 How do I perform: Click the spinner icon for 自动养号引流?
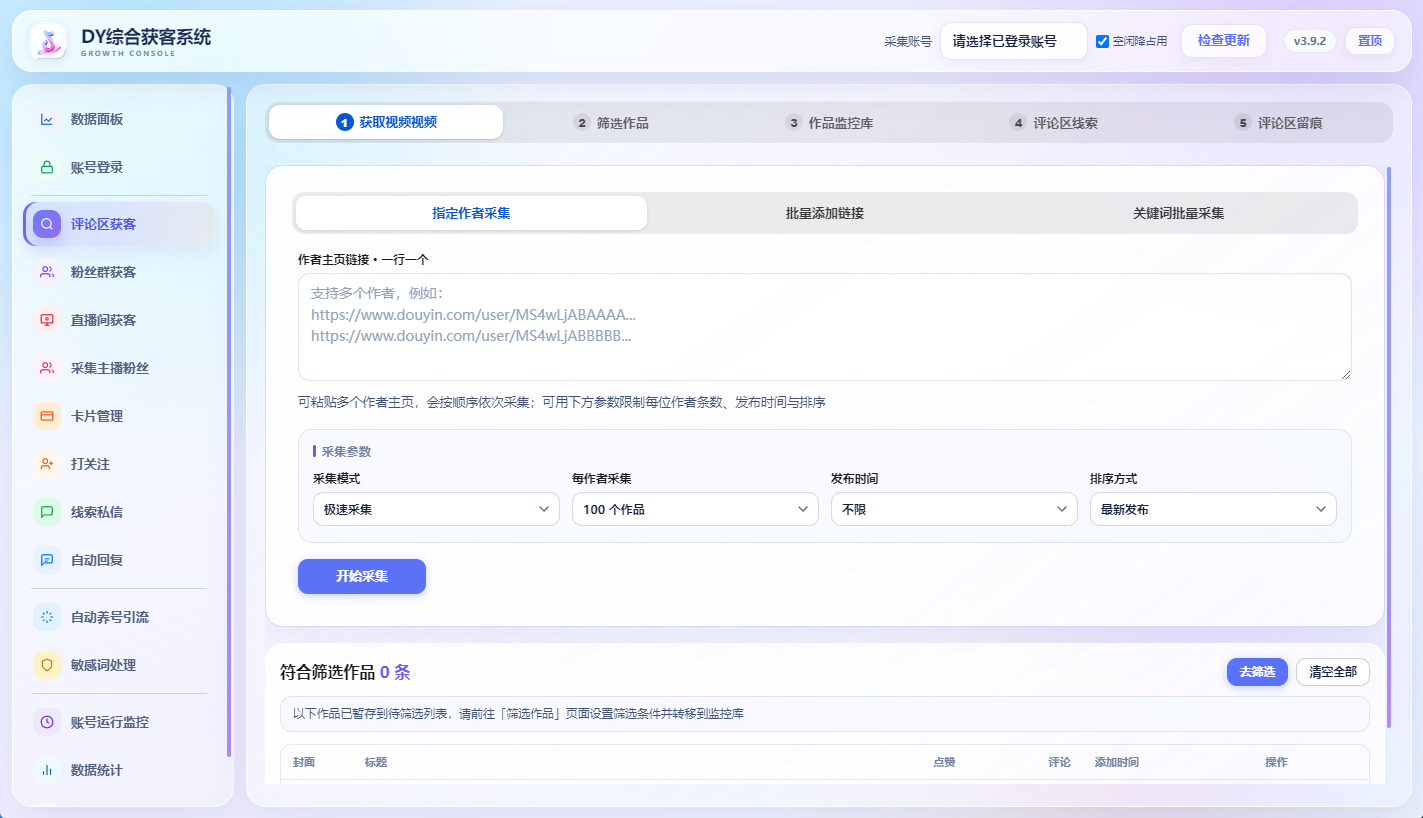click(47, 617)
